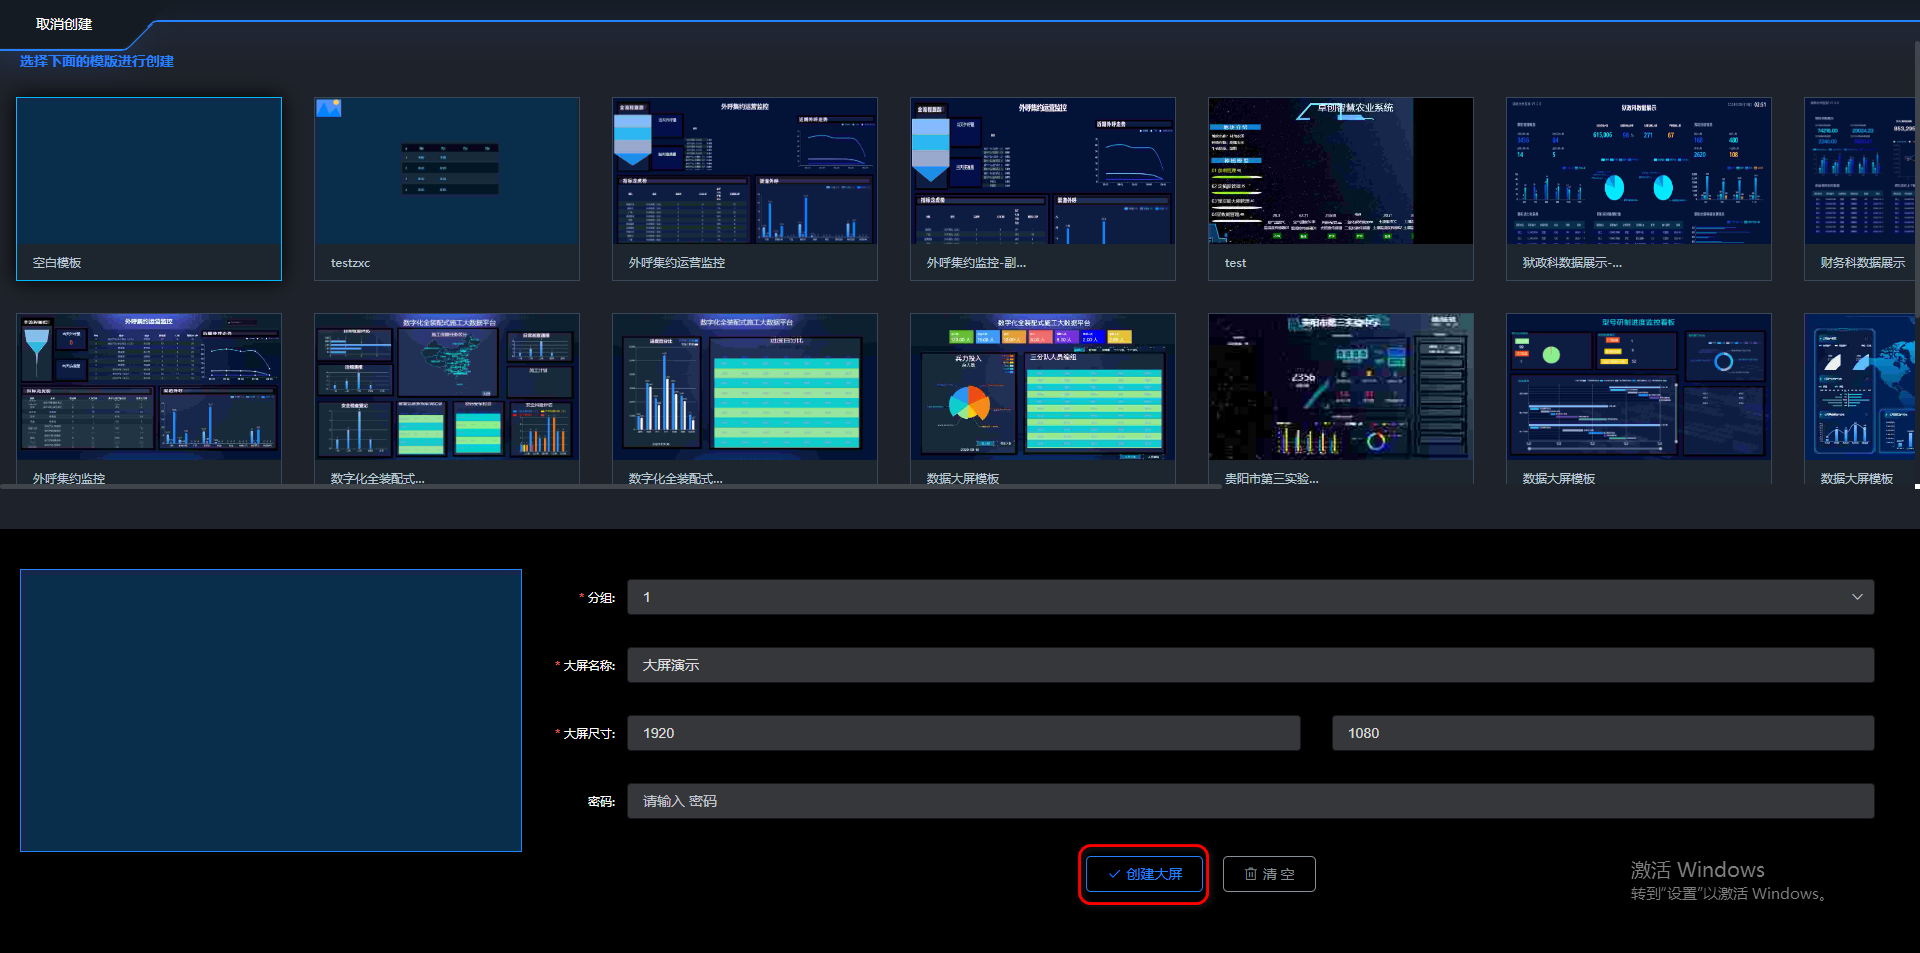Screen dimensions: 1920x953
Task: Pick the 贵阳市第三实验... template
Action: (1341, 400)
